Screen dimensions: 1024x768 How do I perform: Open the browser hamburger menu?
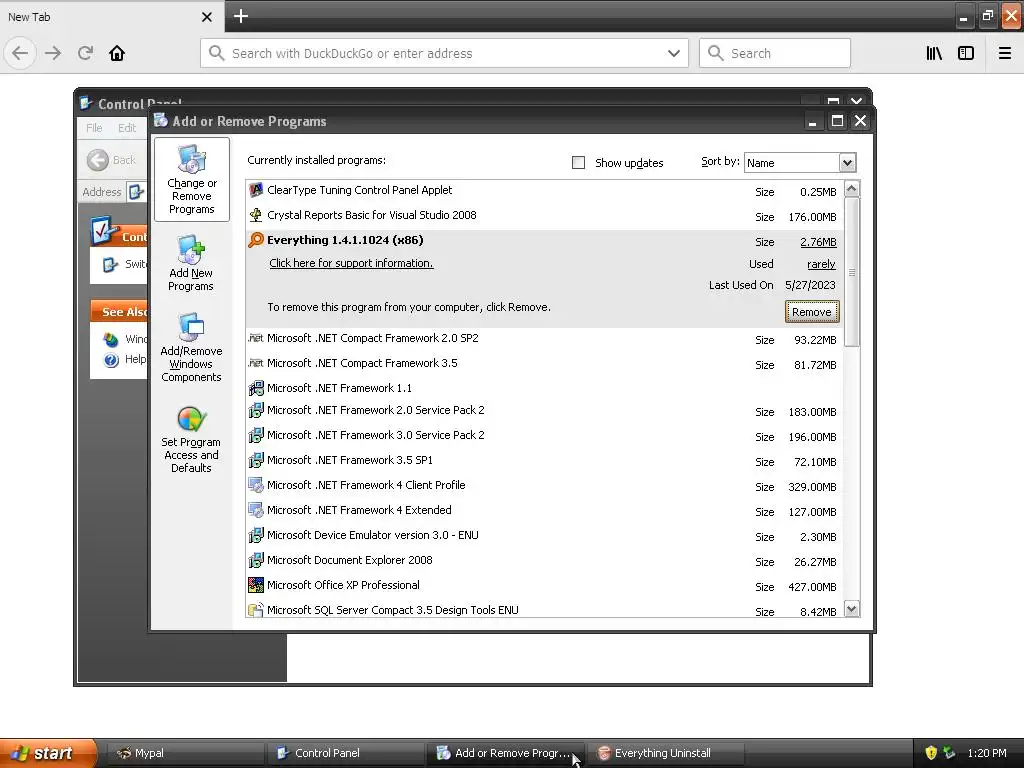[1005, 53]
